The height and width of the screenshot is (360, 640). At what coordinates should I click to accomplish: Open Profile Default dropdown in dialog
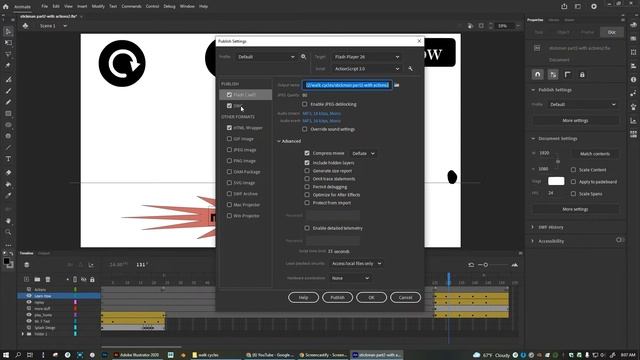[x=266, y=57]
